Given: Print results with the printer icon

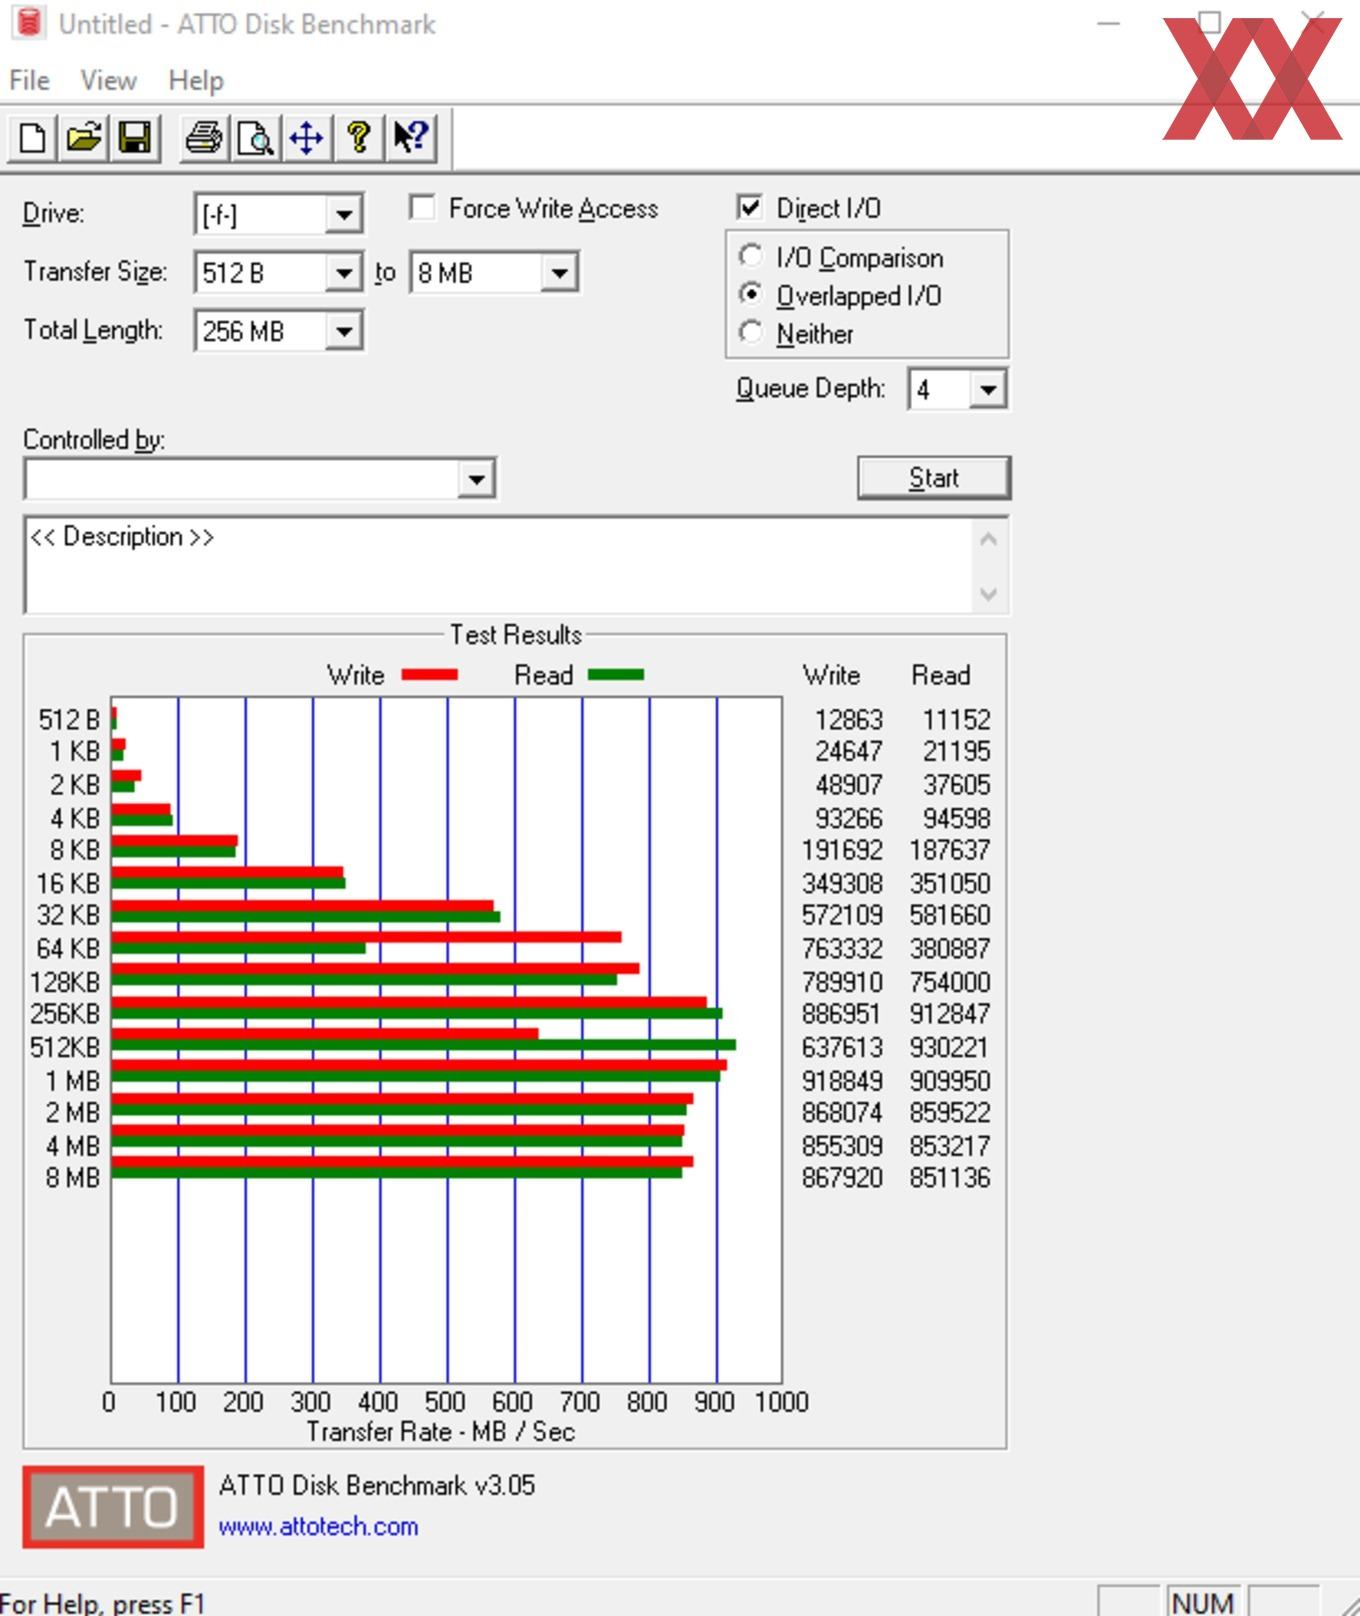Looking at the screenshot, I should click(204, 137).
